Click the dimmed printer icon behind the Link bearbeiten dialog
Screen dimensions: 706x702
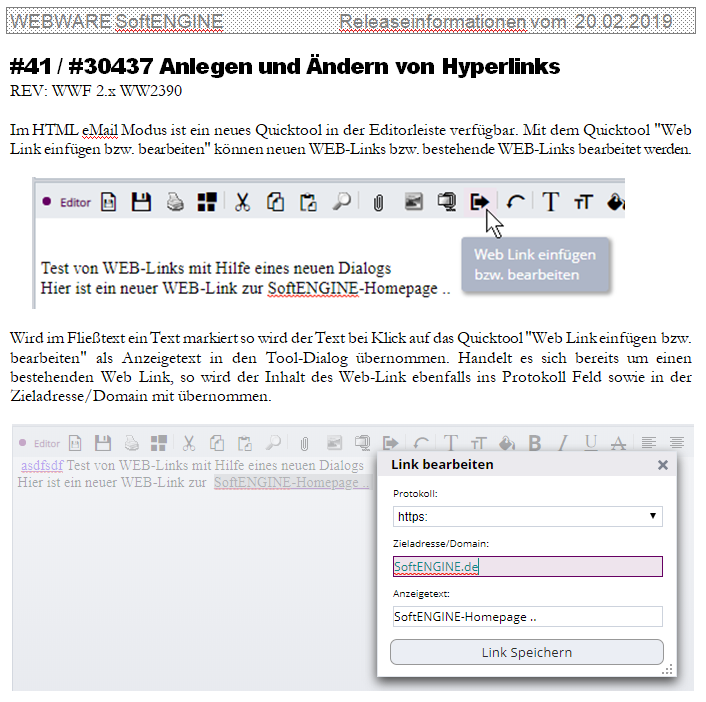tap(131, 443)
